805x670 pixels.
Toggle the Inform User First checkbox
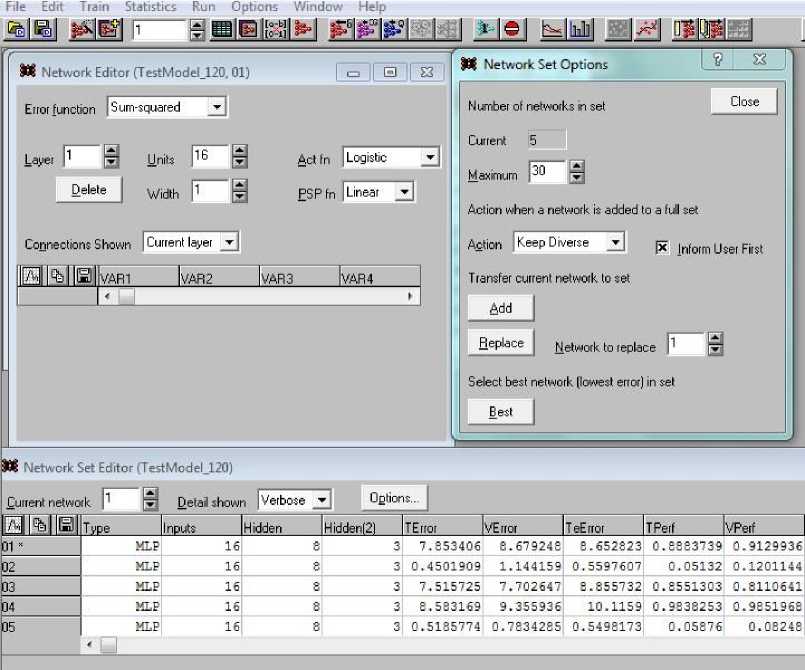[x=662, y=248]
